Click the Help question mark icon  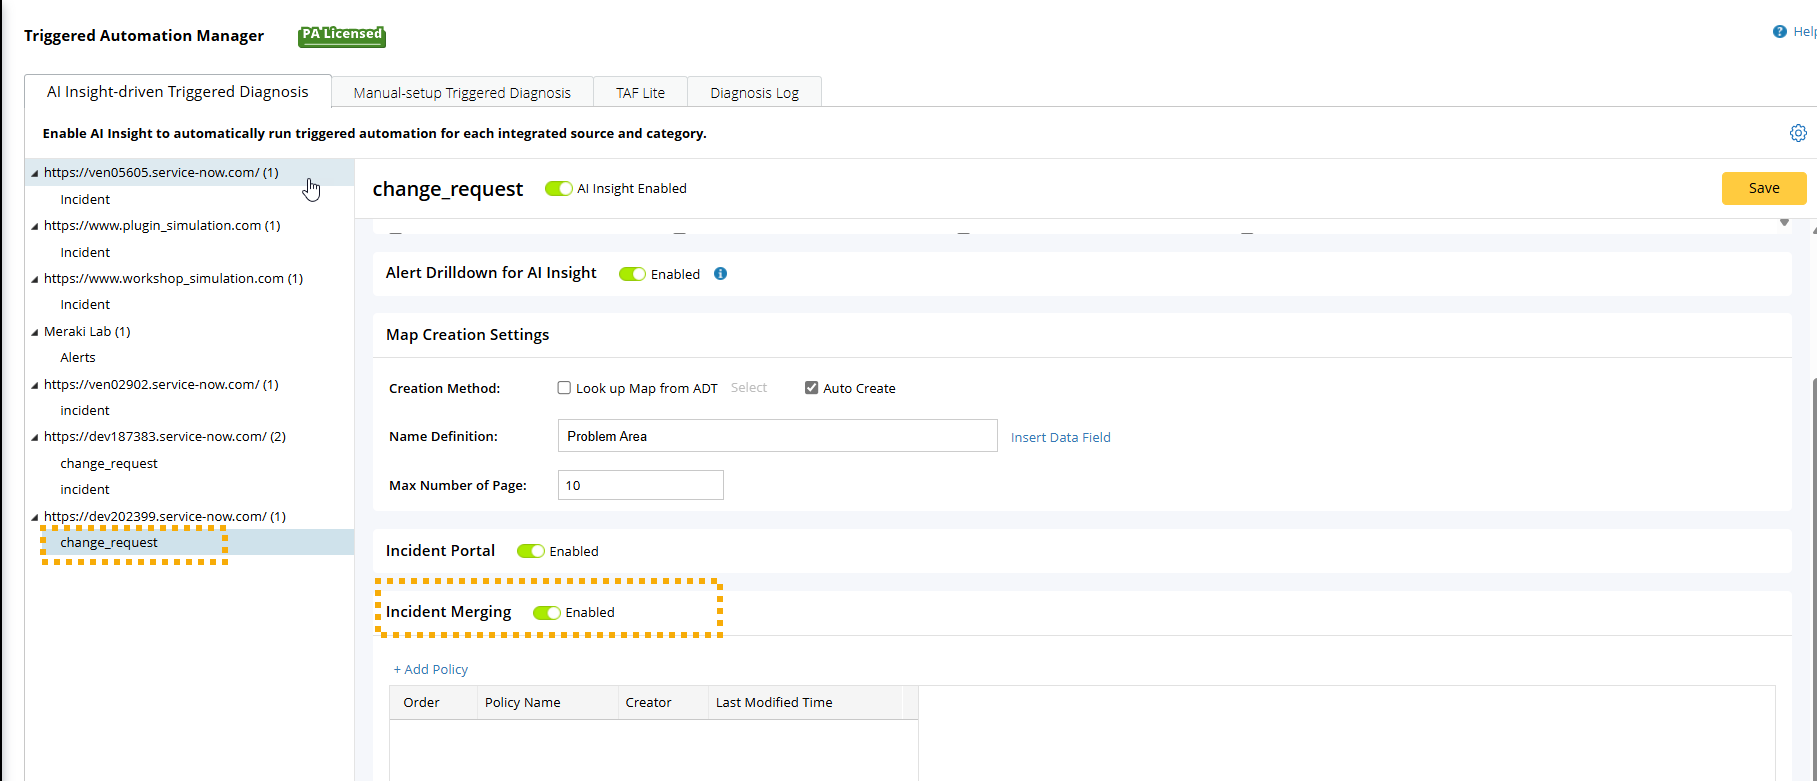coord(1779,32)
